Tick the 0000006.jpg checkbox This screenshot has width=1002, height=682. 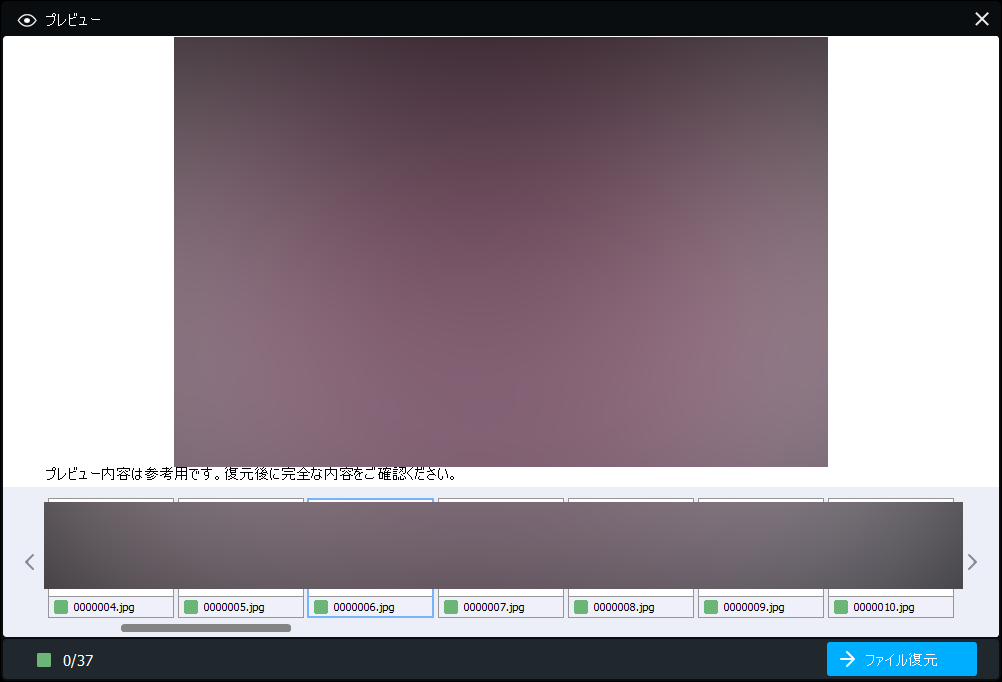(x=321, y=607)
